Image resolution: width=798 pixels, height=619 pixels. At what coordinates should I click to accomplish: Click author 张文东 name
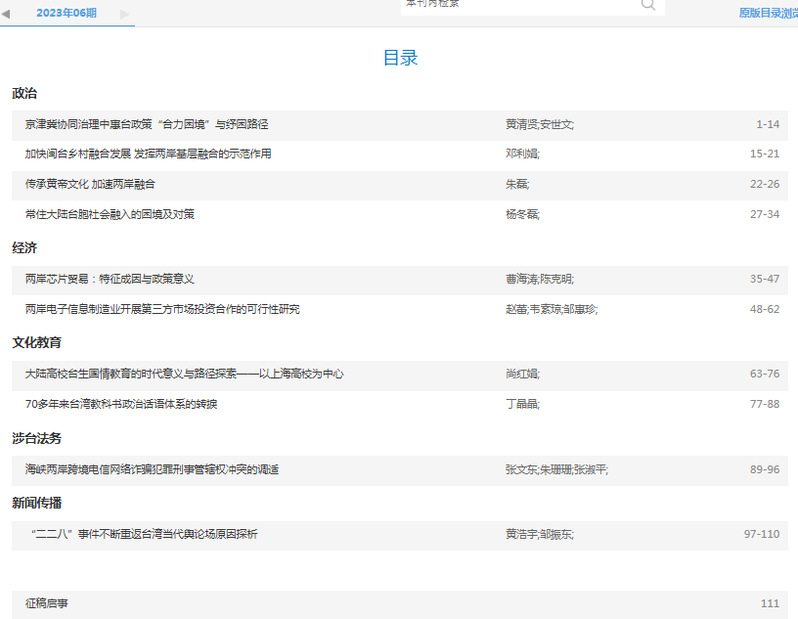point(521,469)
